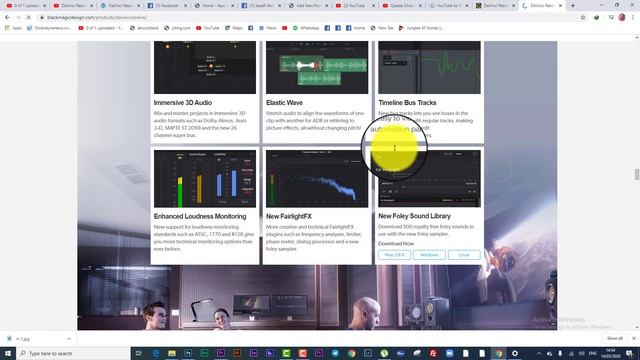The height and width of the screenshot is (360, 640).
Task: Switch to the '(2) YouTube' tab
Action: pos(354,6)
